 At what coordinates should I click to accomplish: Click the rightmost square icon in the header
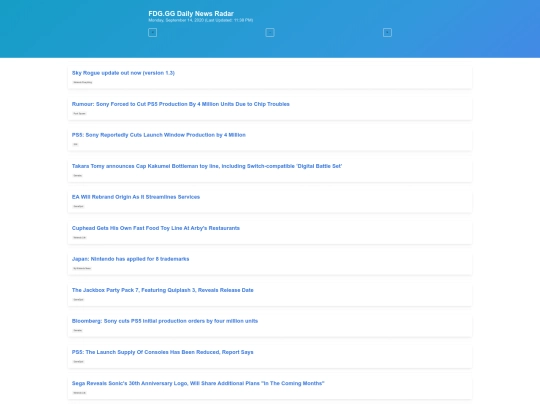[387, 33]
